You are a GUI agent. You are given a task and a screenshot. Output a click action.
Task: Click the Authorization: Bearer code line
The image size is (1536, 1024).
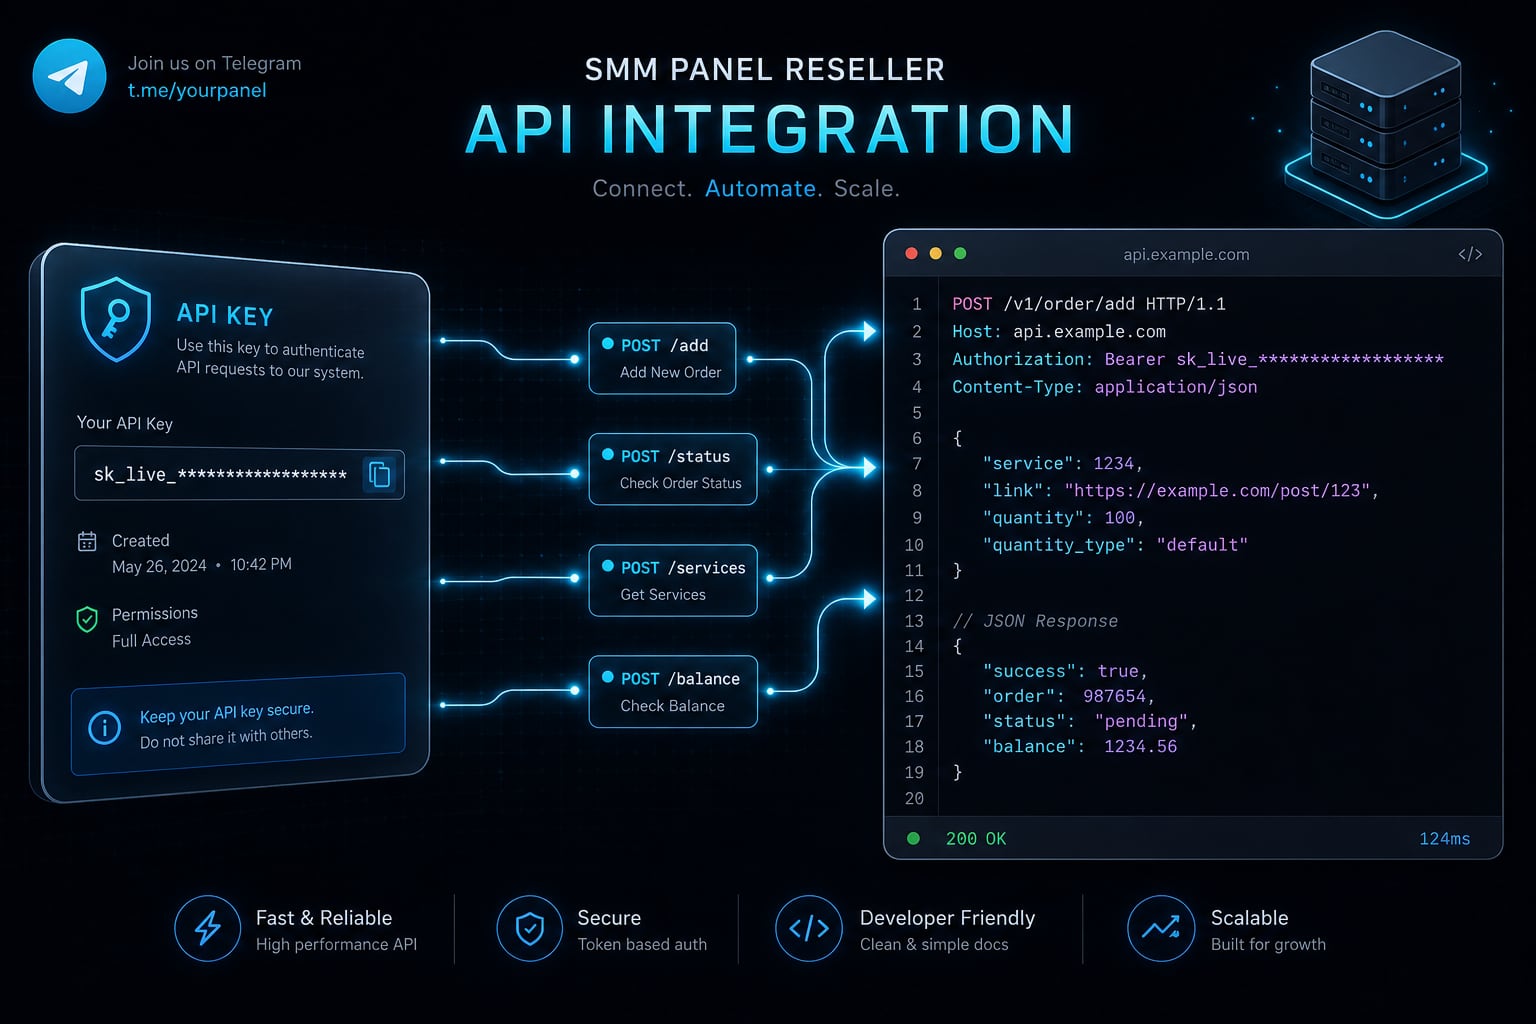point(1198,359)
